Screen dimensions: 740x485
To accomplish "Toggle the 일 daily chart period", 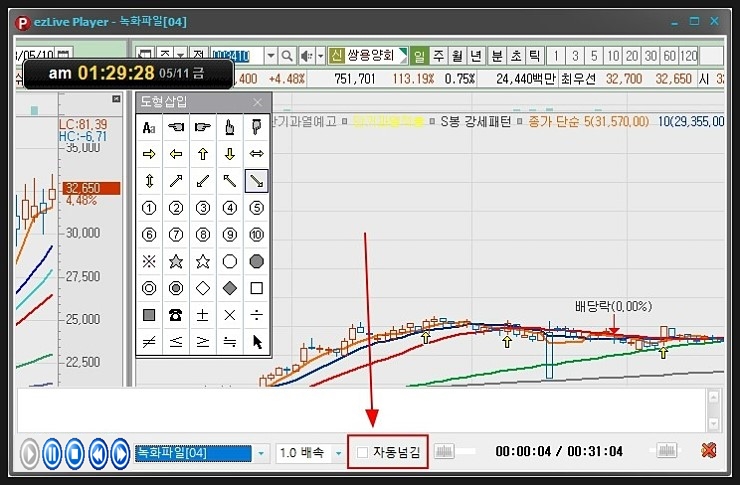I will point(420,56).
